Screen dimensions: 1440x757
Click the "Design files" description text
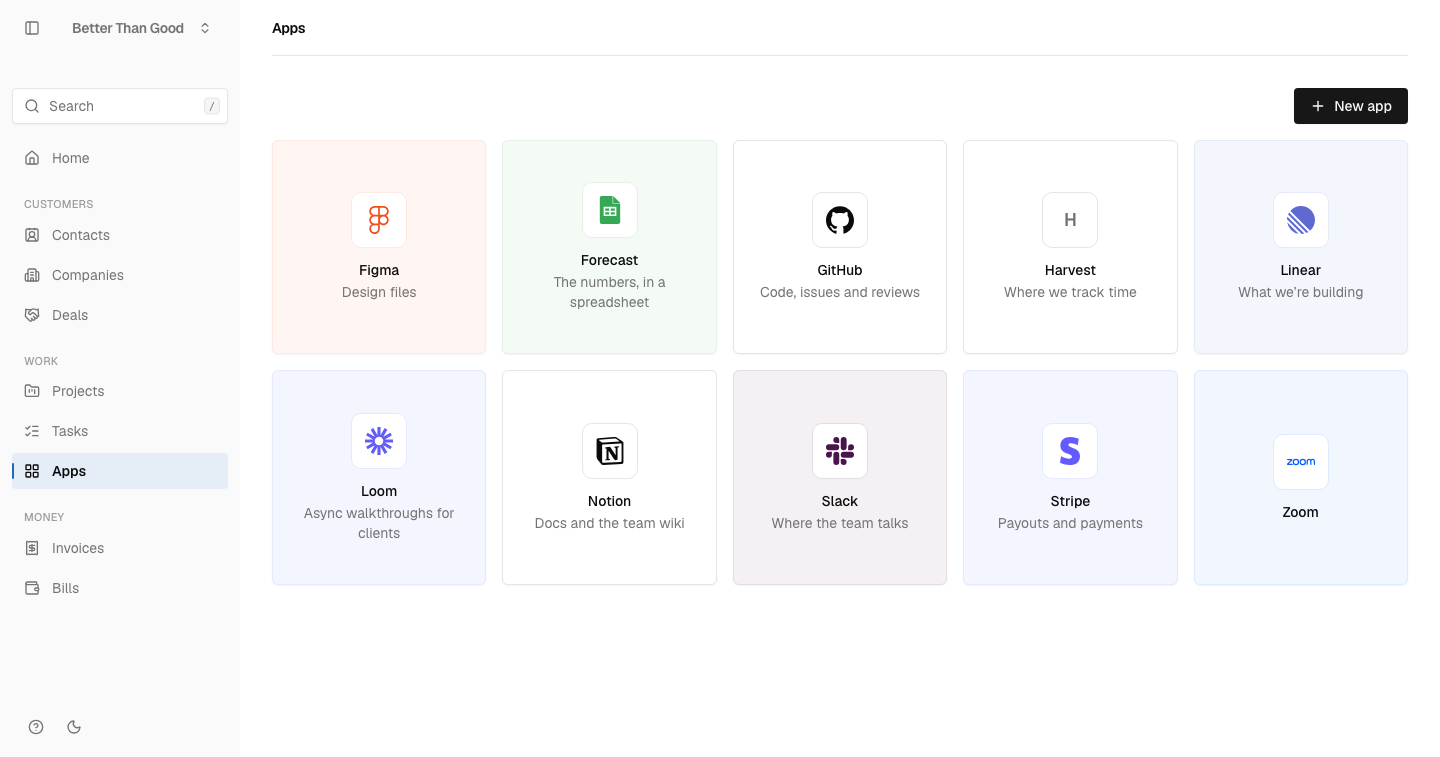click(x=379, y=292)
